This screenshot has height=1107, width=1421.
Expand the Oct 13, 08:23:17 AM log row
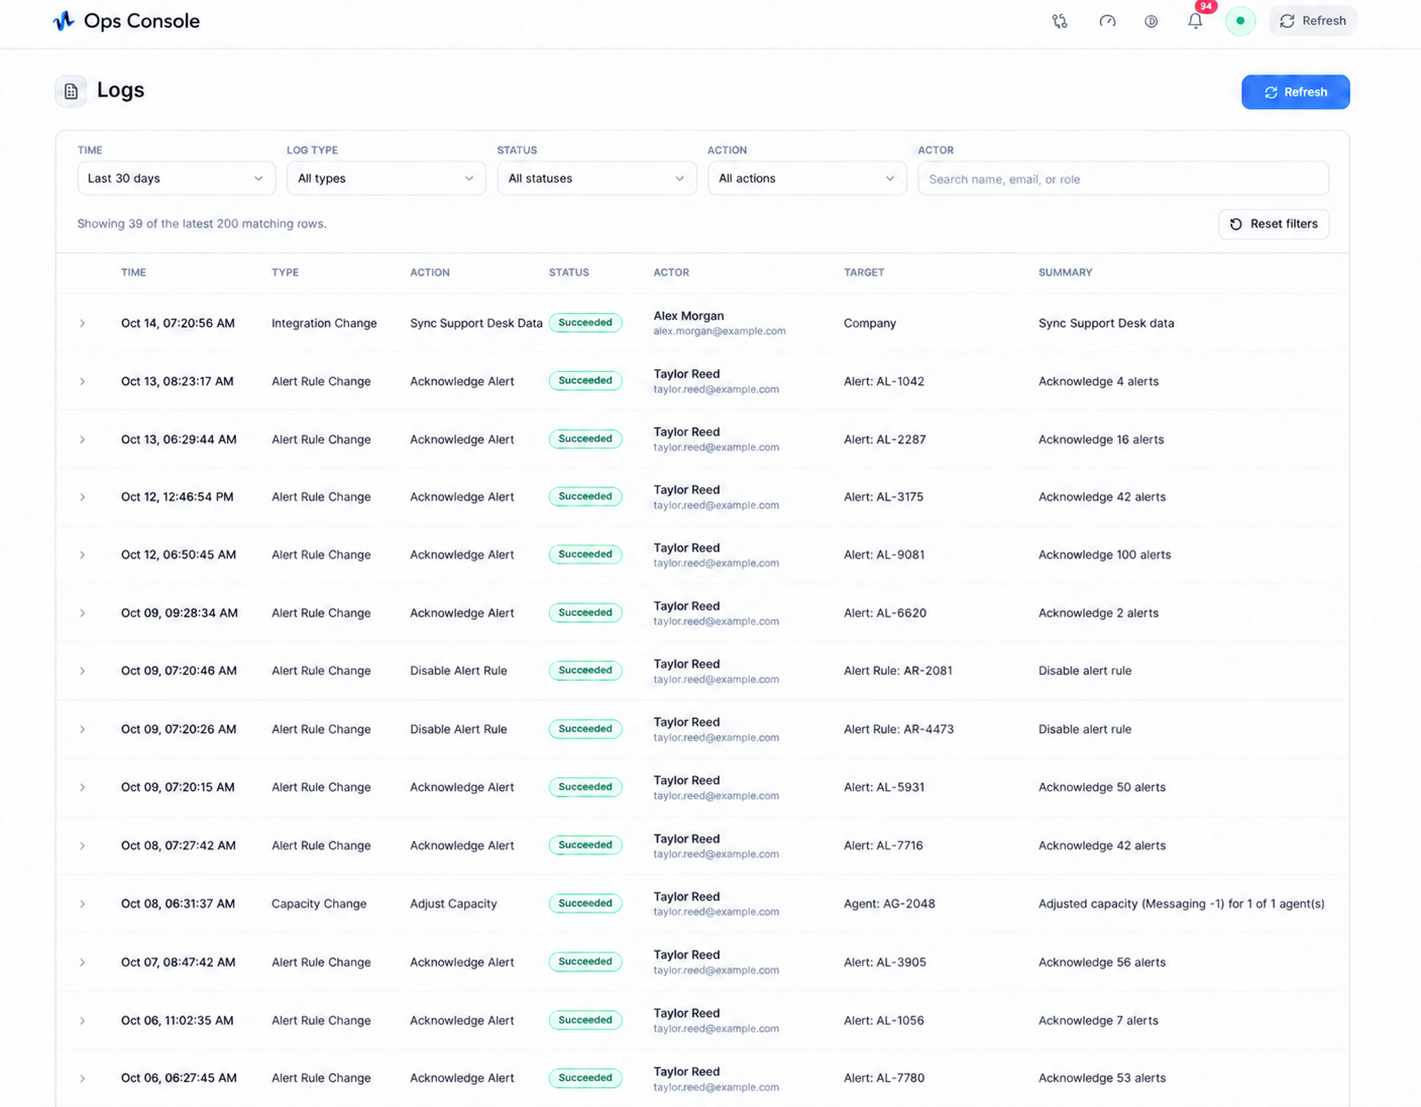(x=82, y=381)
